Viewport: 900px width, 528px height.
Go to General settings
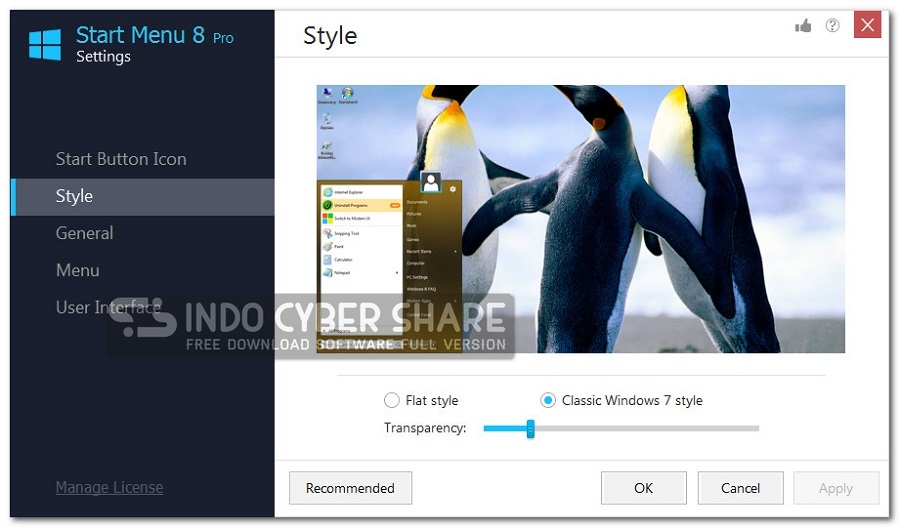point(84,233)
